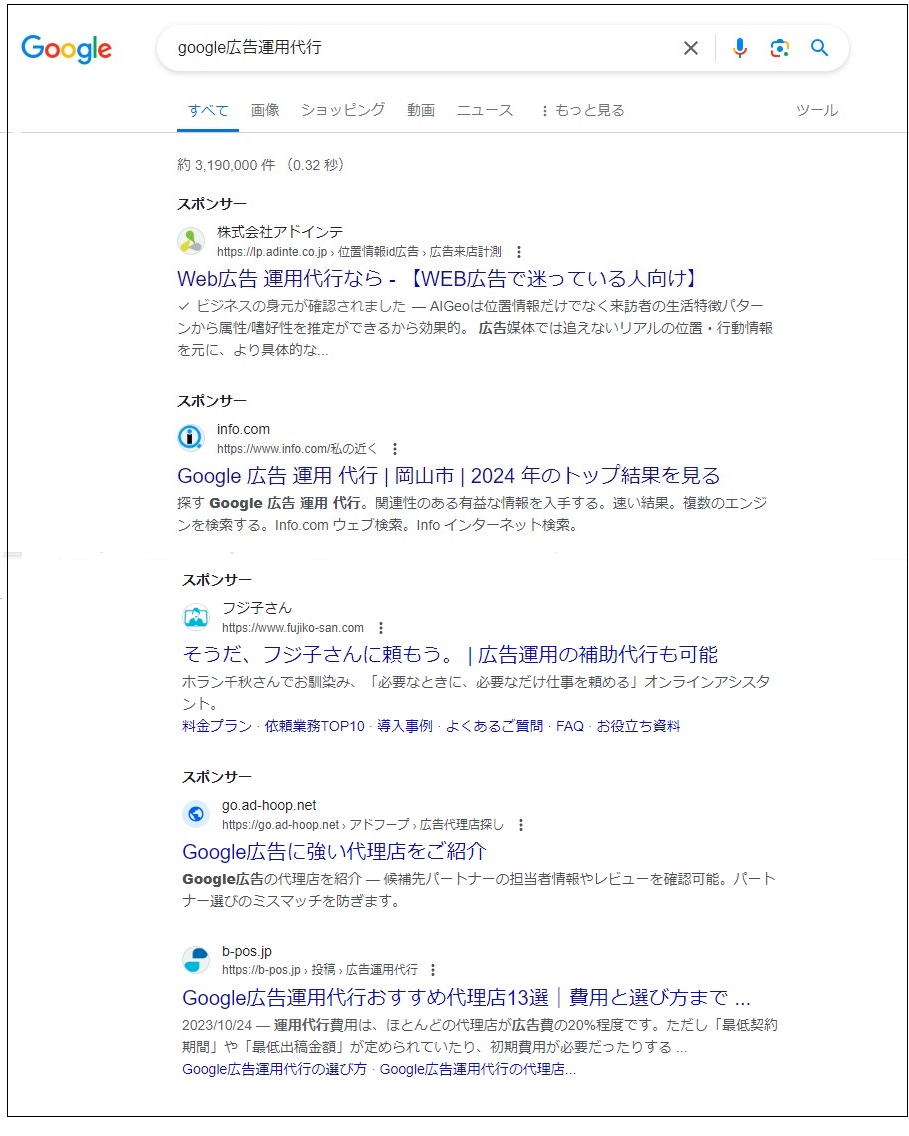Open Google広告運用代行の代理店... sitelink

coord(478,1069)
